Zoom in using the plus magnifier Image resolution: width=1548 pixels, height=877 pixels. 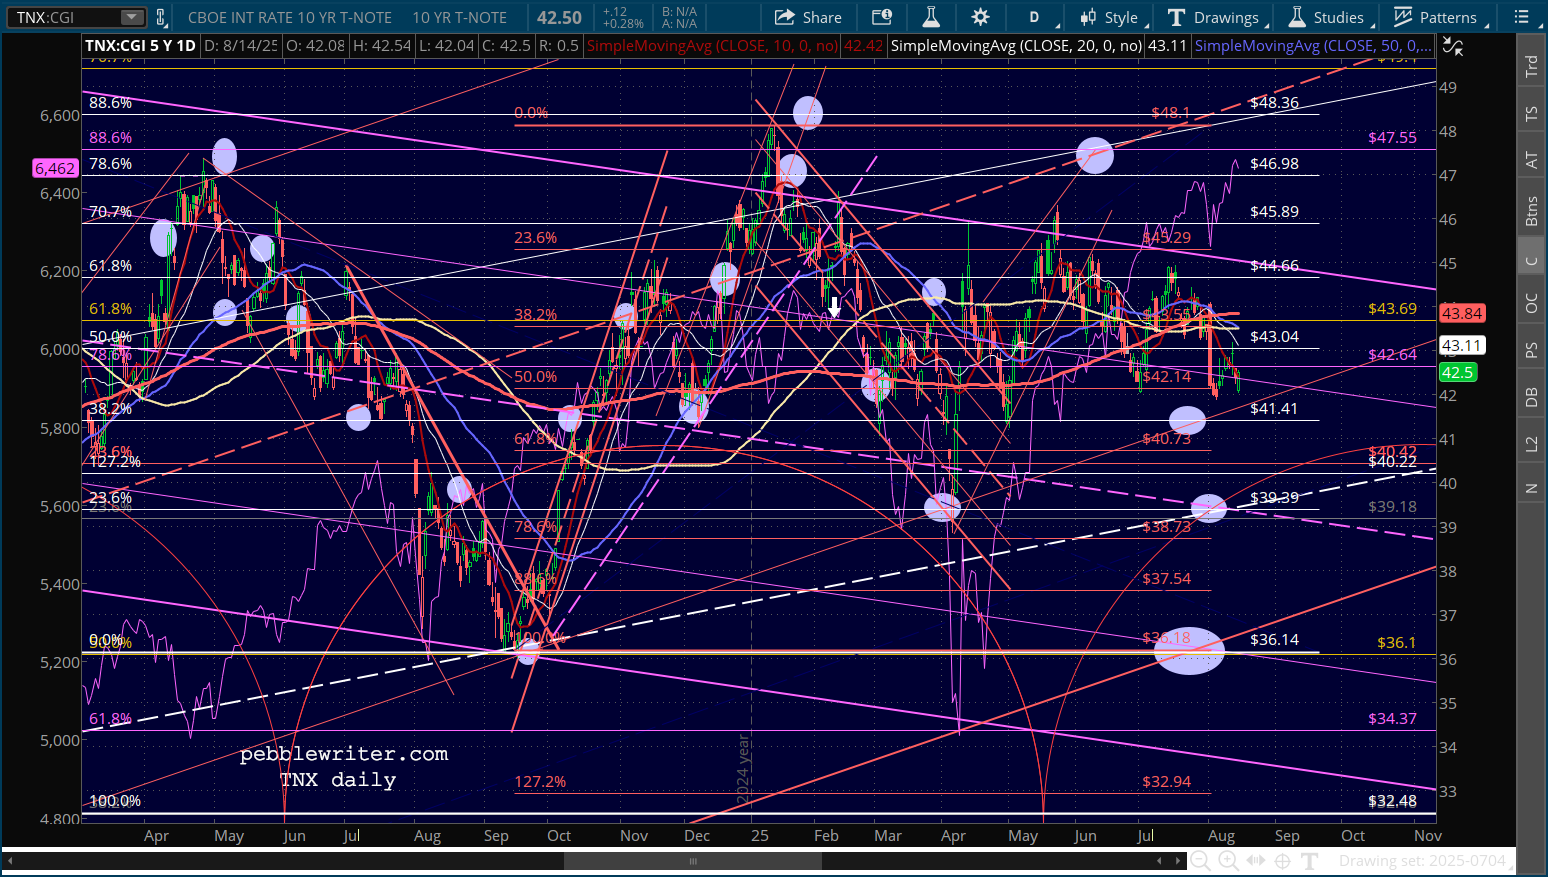pyautogui.click(x=1228, y=861)
